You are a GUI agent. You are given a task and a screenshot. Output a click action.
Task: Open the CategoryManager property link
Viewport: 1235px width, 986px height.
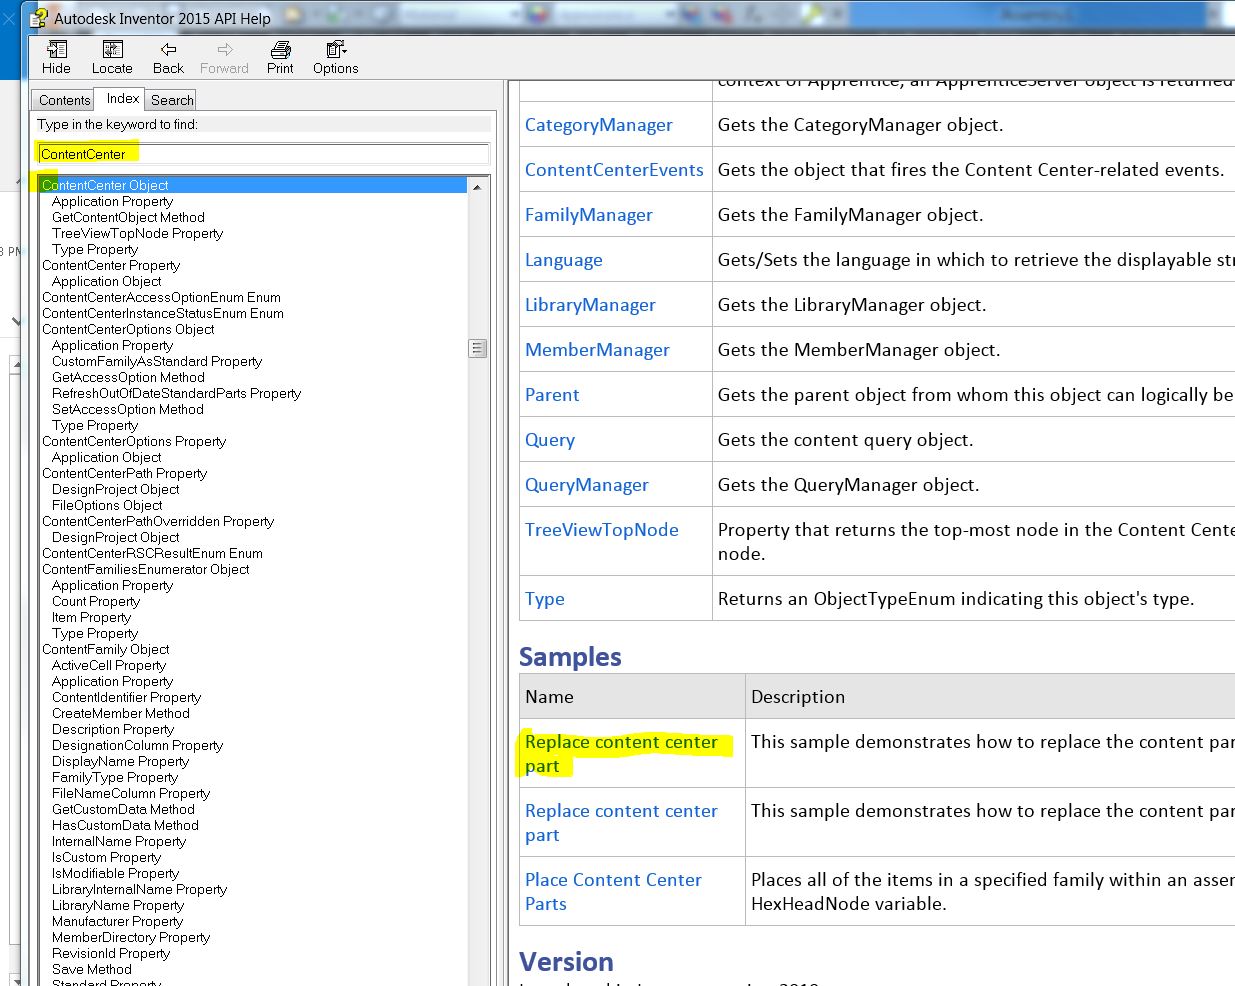pos(598,124)
